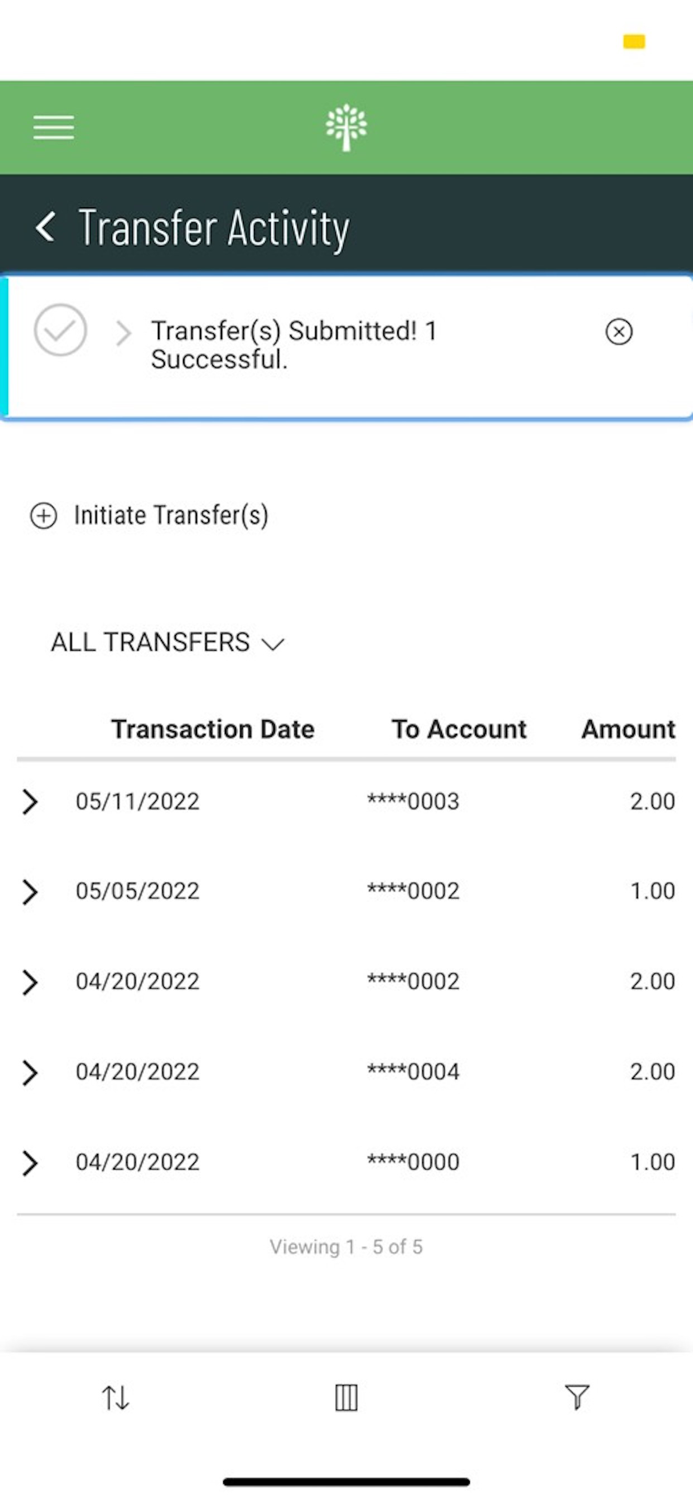693x1500 pixels.
Task: Click the sort transfers icon in bottom bar
Action: pyautogui.click(x=115, y=1397)
